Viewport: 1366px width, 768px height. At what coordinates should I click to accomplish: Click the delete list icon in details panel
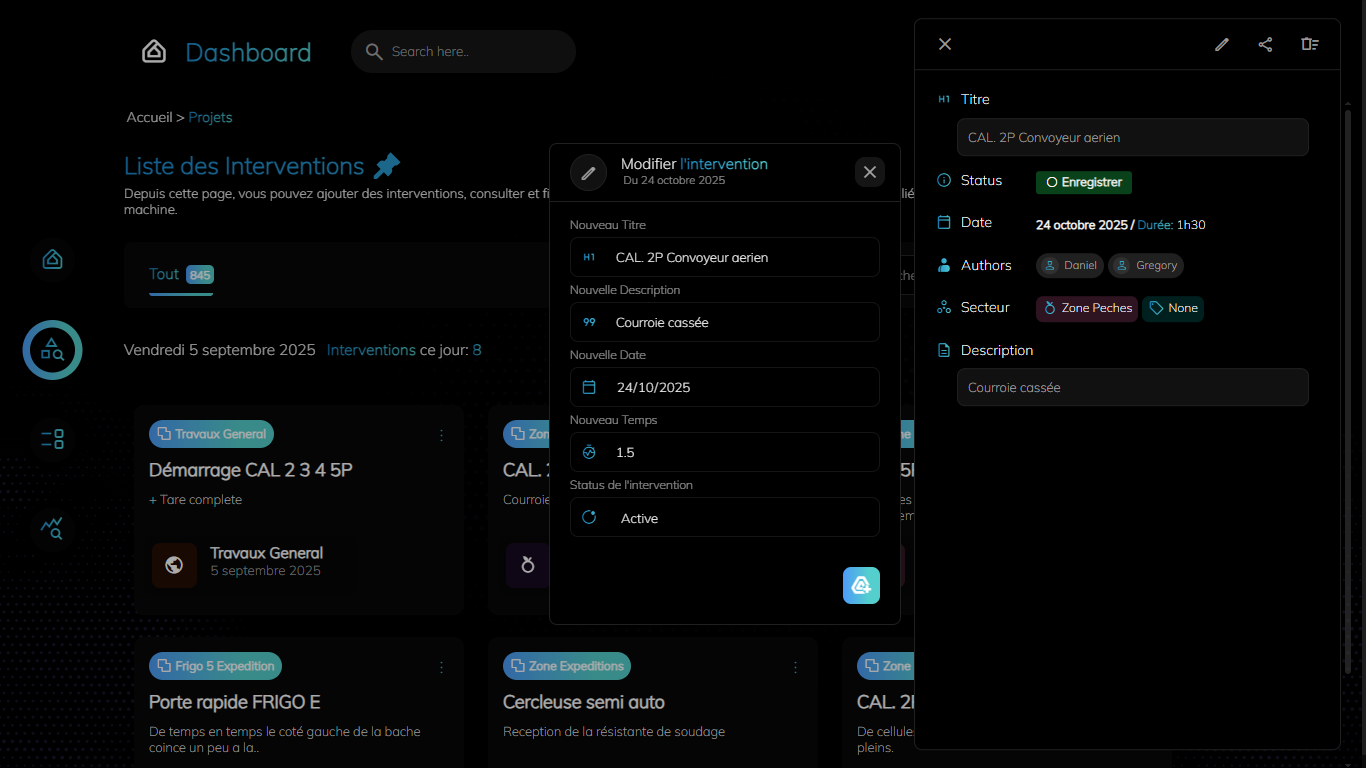[x=1309, y=44]
